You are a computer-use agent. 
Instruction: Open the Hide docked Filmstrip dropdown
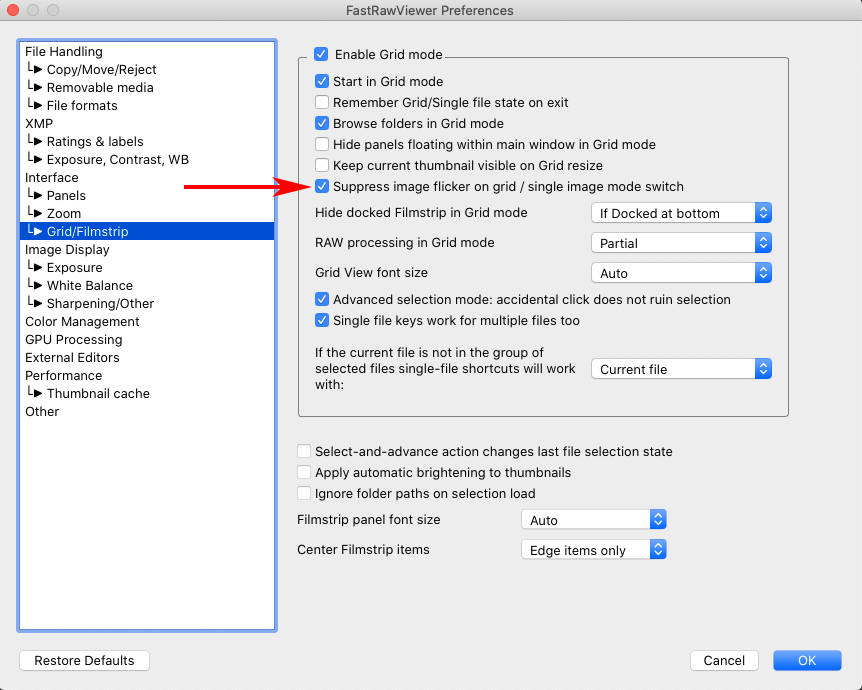681,213
